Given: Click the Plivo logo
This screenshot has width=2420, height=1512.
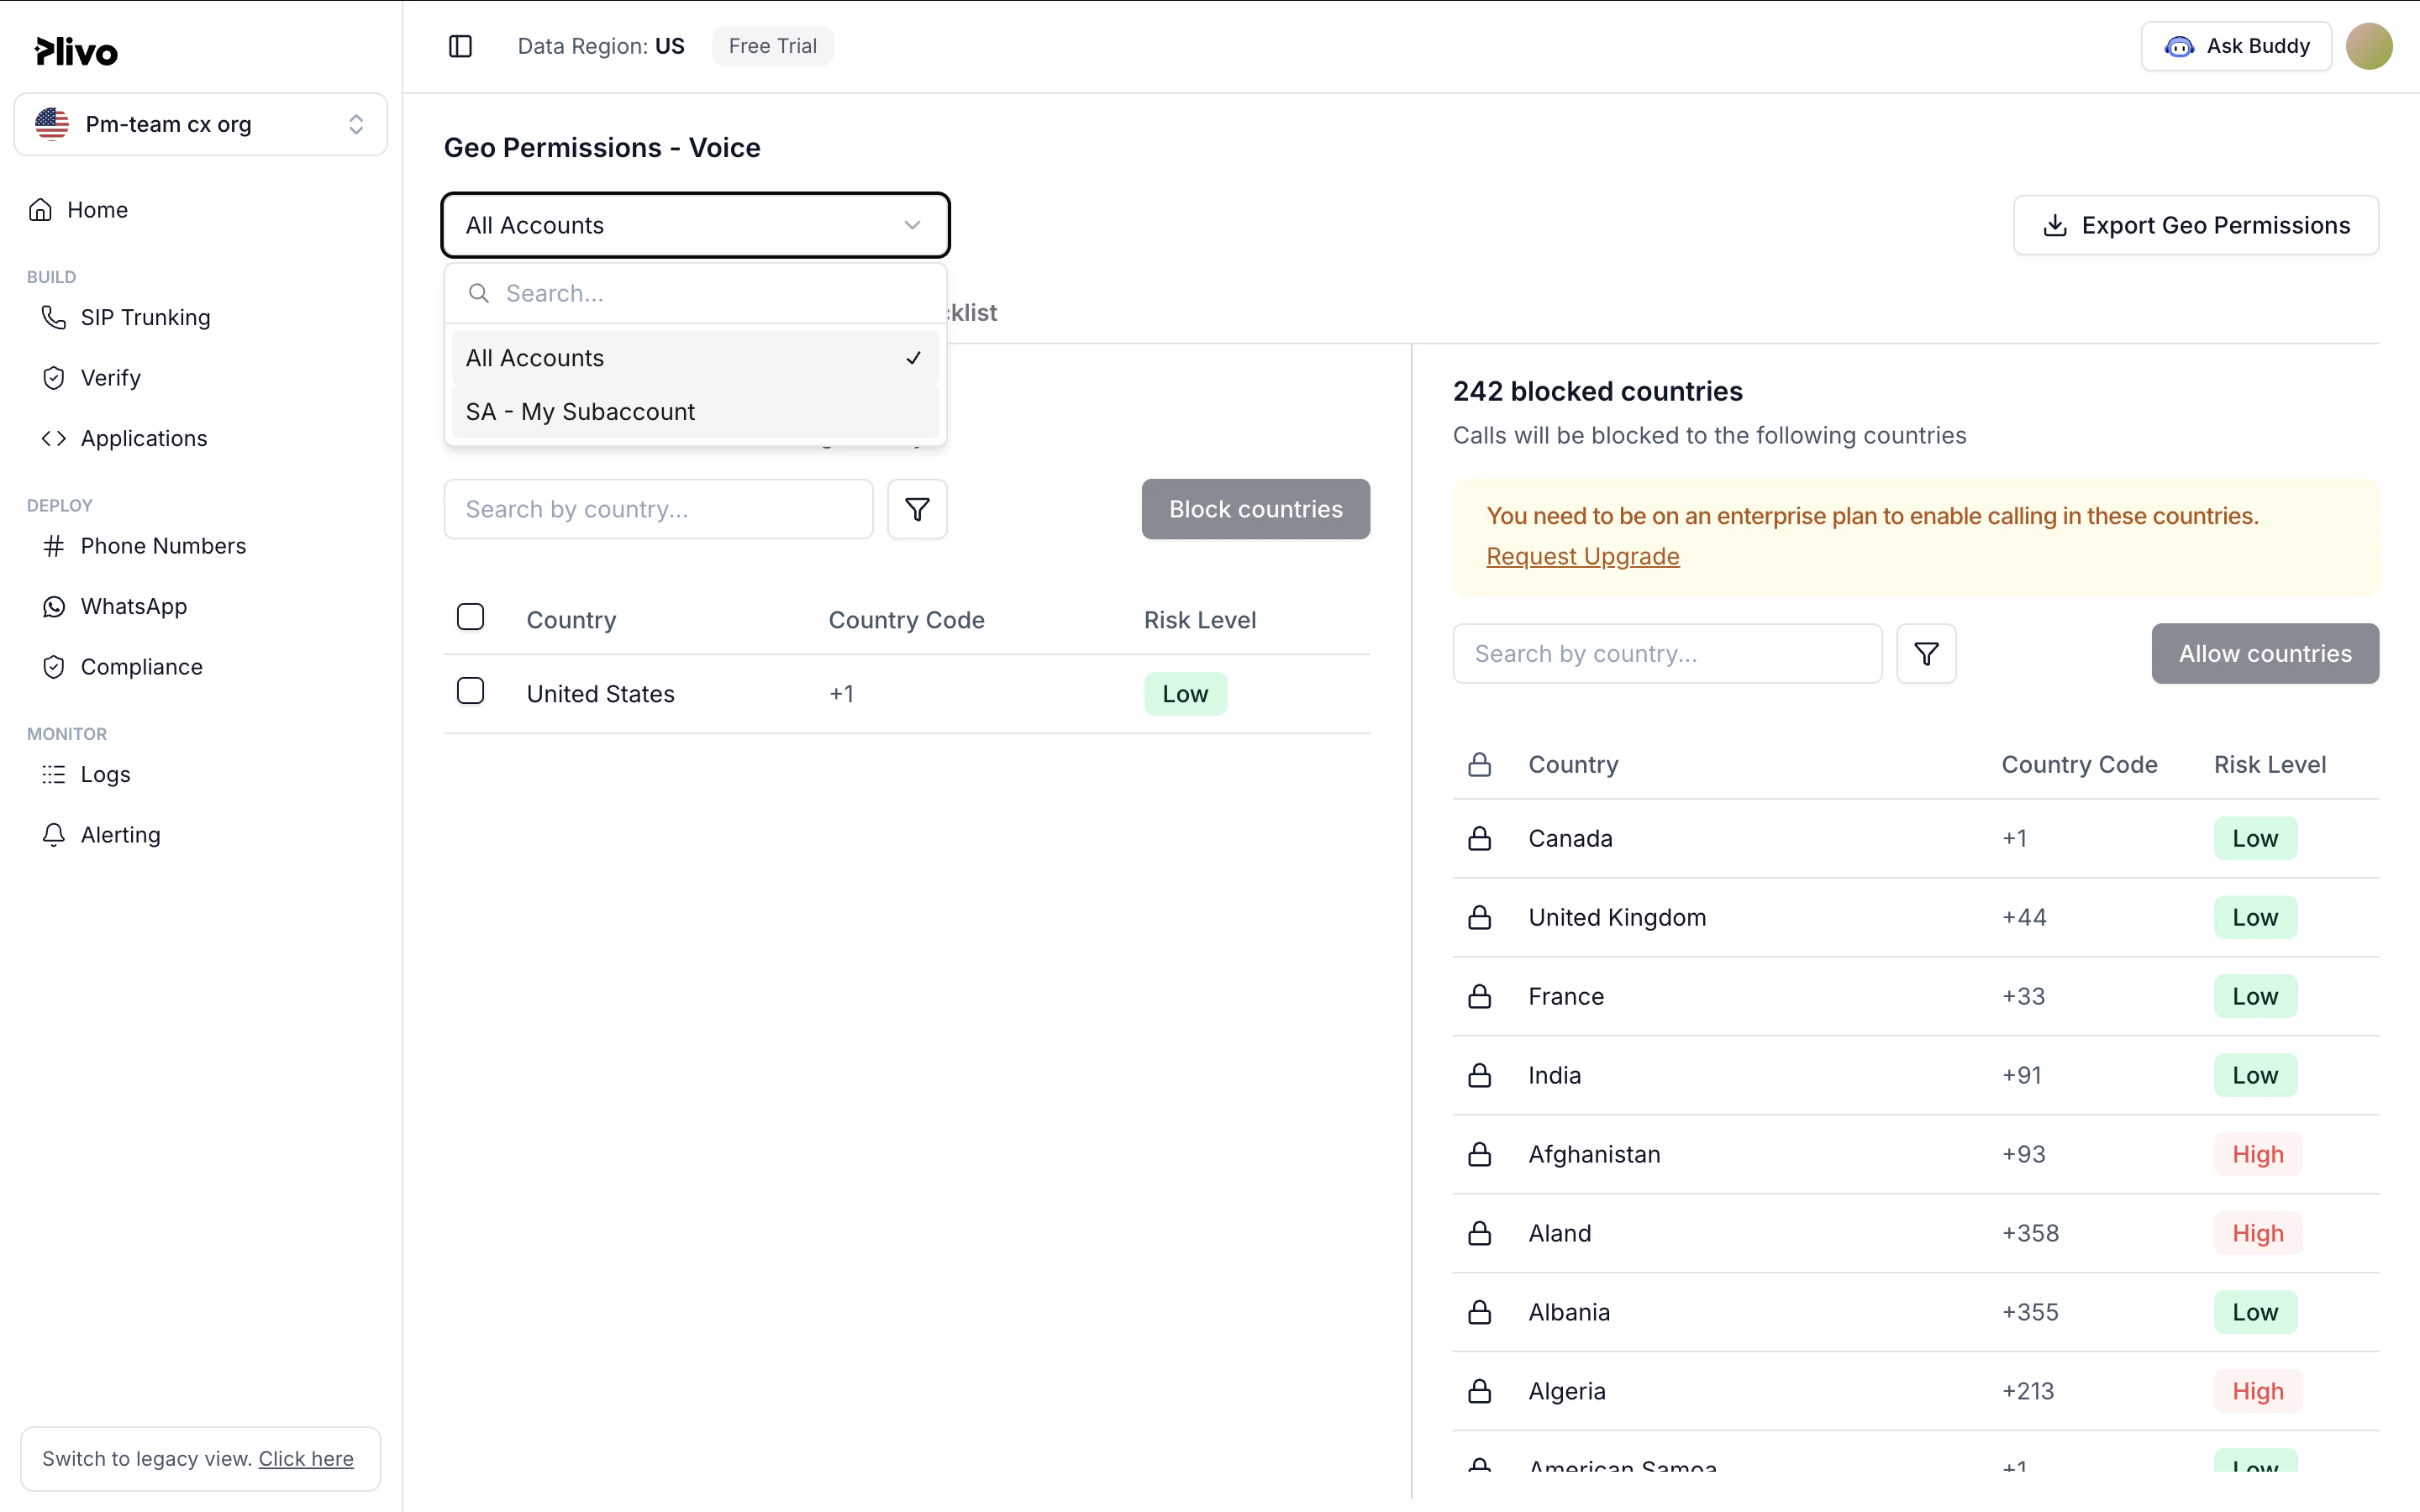Looking at the screenshot, I should click(x=76, y=51).
